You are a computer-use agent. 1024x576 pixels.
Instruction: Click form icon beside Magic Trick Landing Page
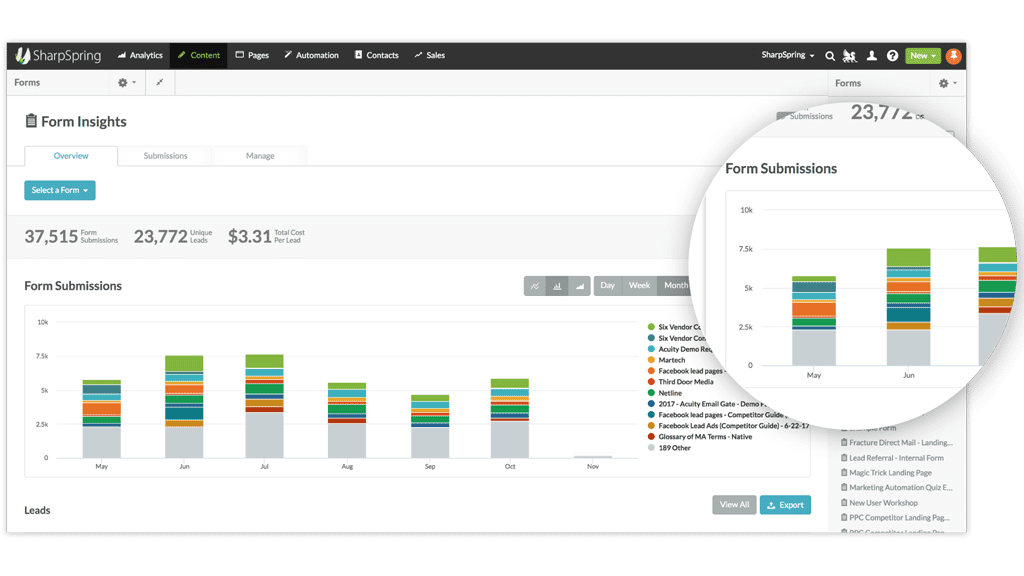(844, 472)
